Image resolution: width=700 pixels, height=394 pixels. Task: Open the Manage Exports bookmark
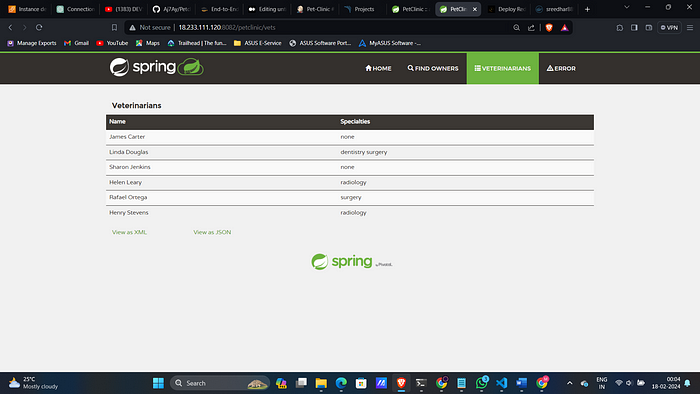point(32,43)
